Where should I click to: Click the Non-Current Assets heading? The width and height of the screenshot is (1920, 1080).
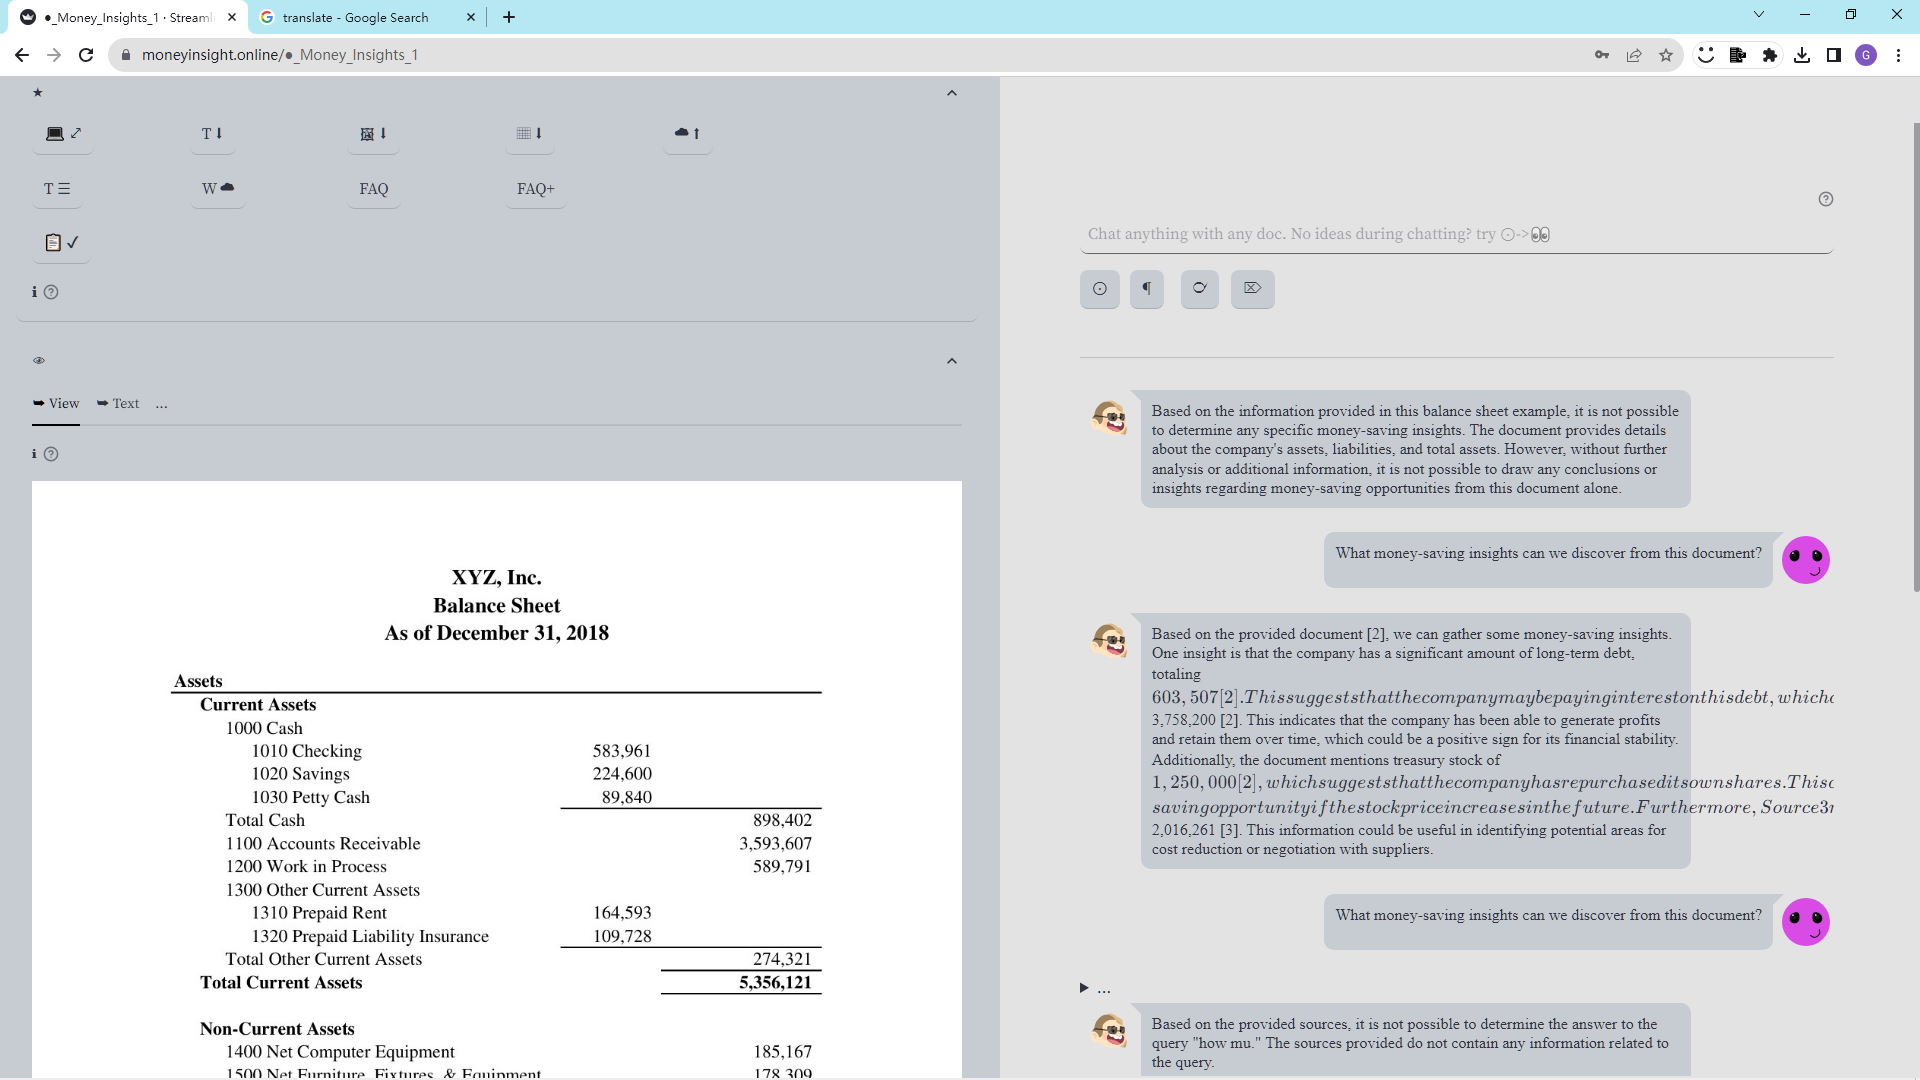(277, 1029)
